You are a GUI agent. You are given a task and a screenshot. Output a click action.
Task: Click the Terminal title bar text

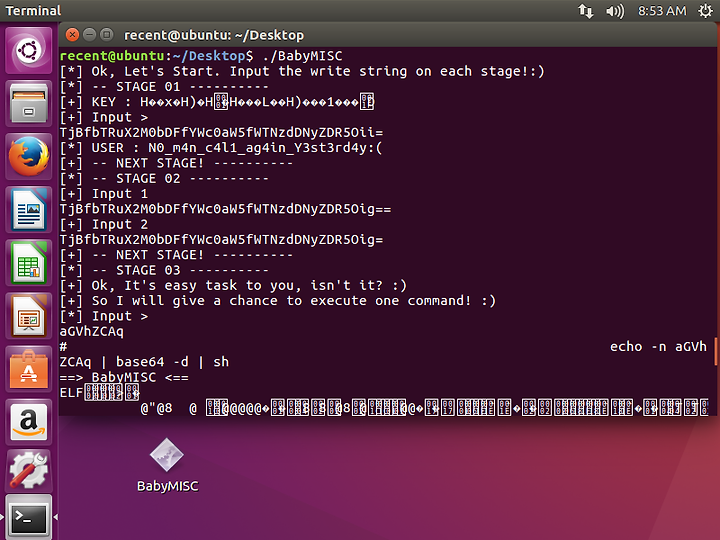coord(214,35)
